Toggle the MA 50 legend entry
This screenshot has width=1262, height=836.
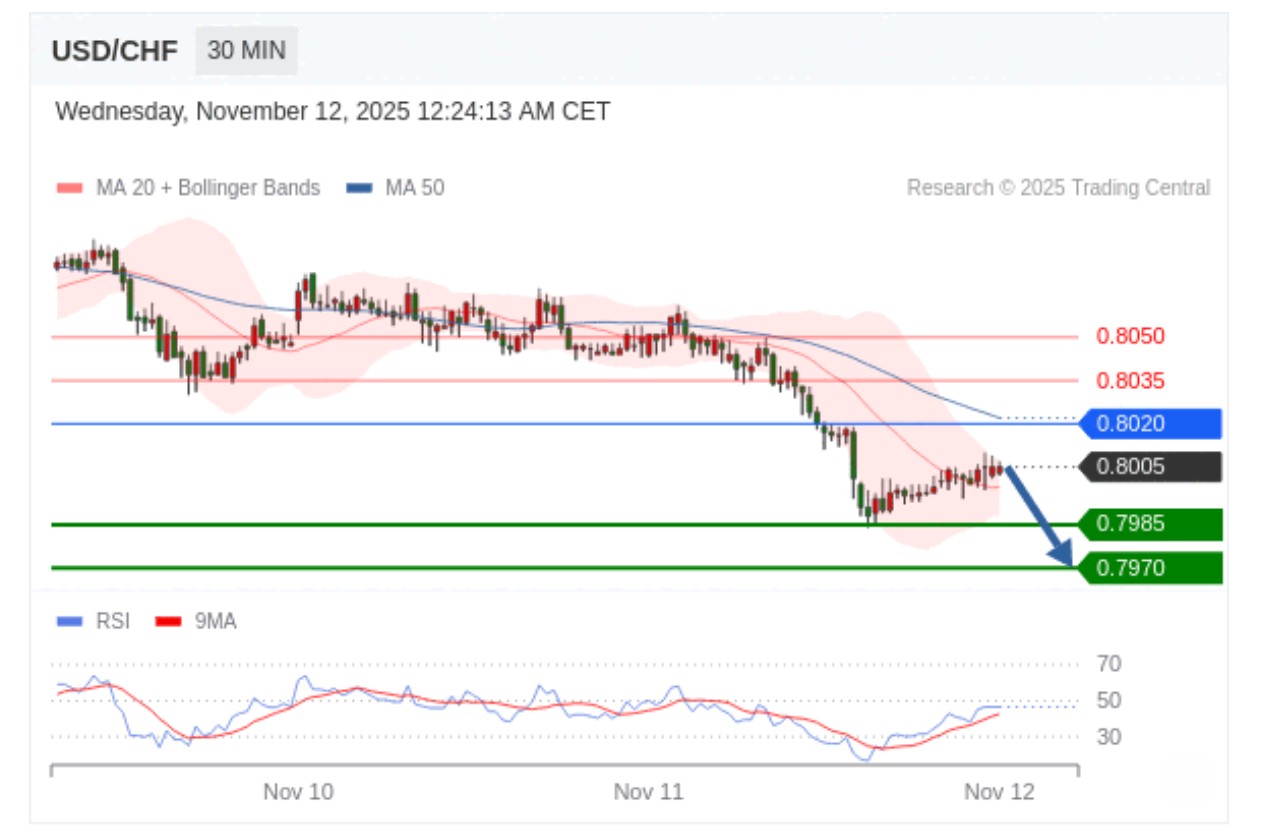[414, 188]
